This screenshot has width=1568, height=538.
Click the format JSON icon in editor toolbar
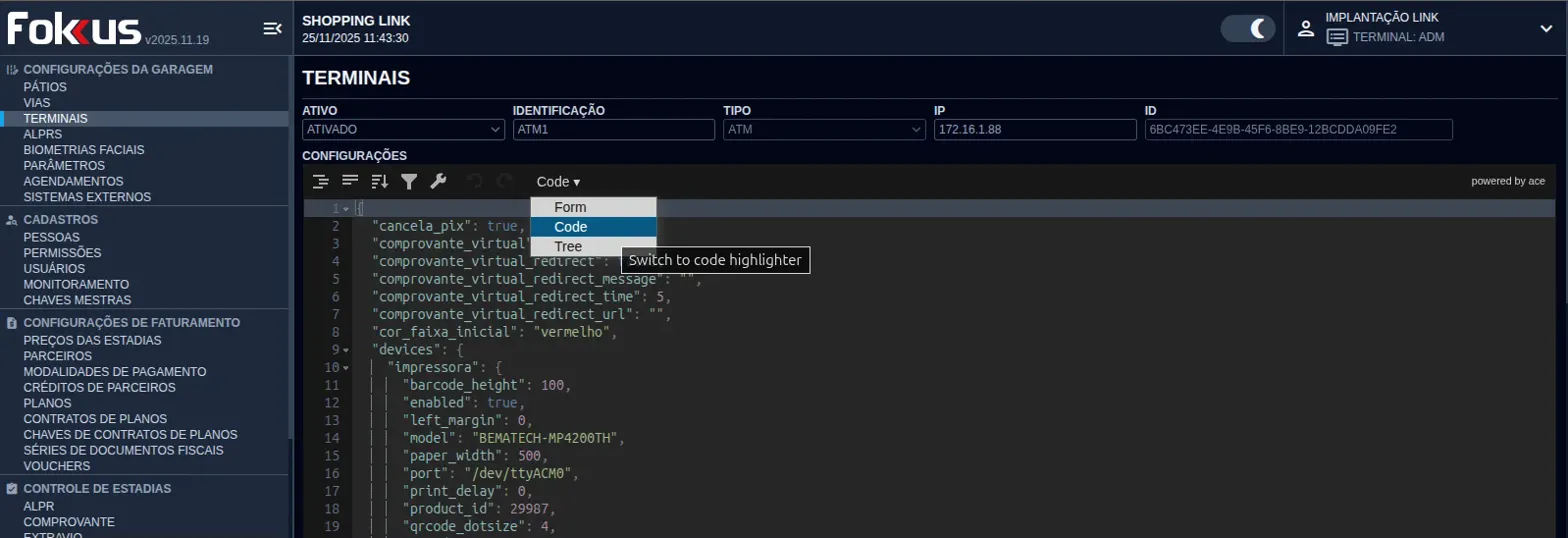pos(320,181)
